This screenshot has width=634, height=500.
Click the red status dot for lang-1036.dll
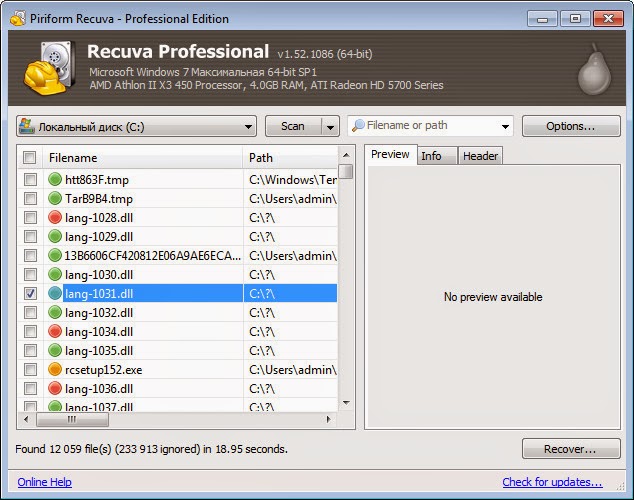pyautogui.click(x=55, y=388)
